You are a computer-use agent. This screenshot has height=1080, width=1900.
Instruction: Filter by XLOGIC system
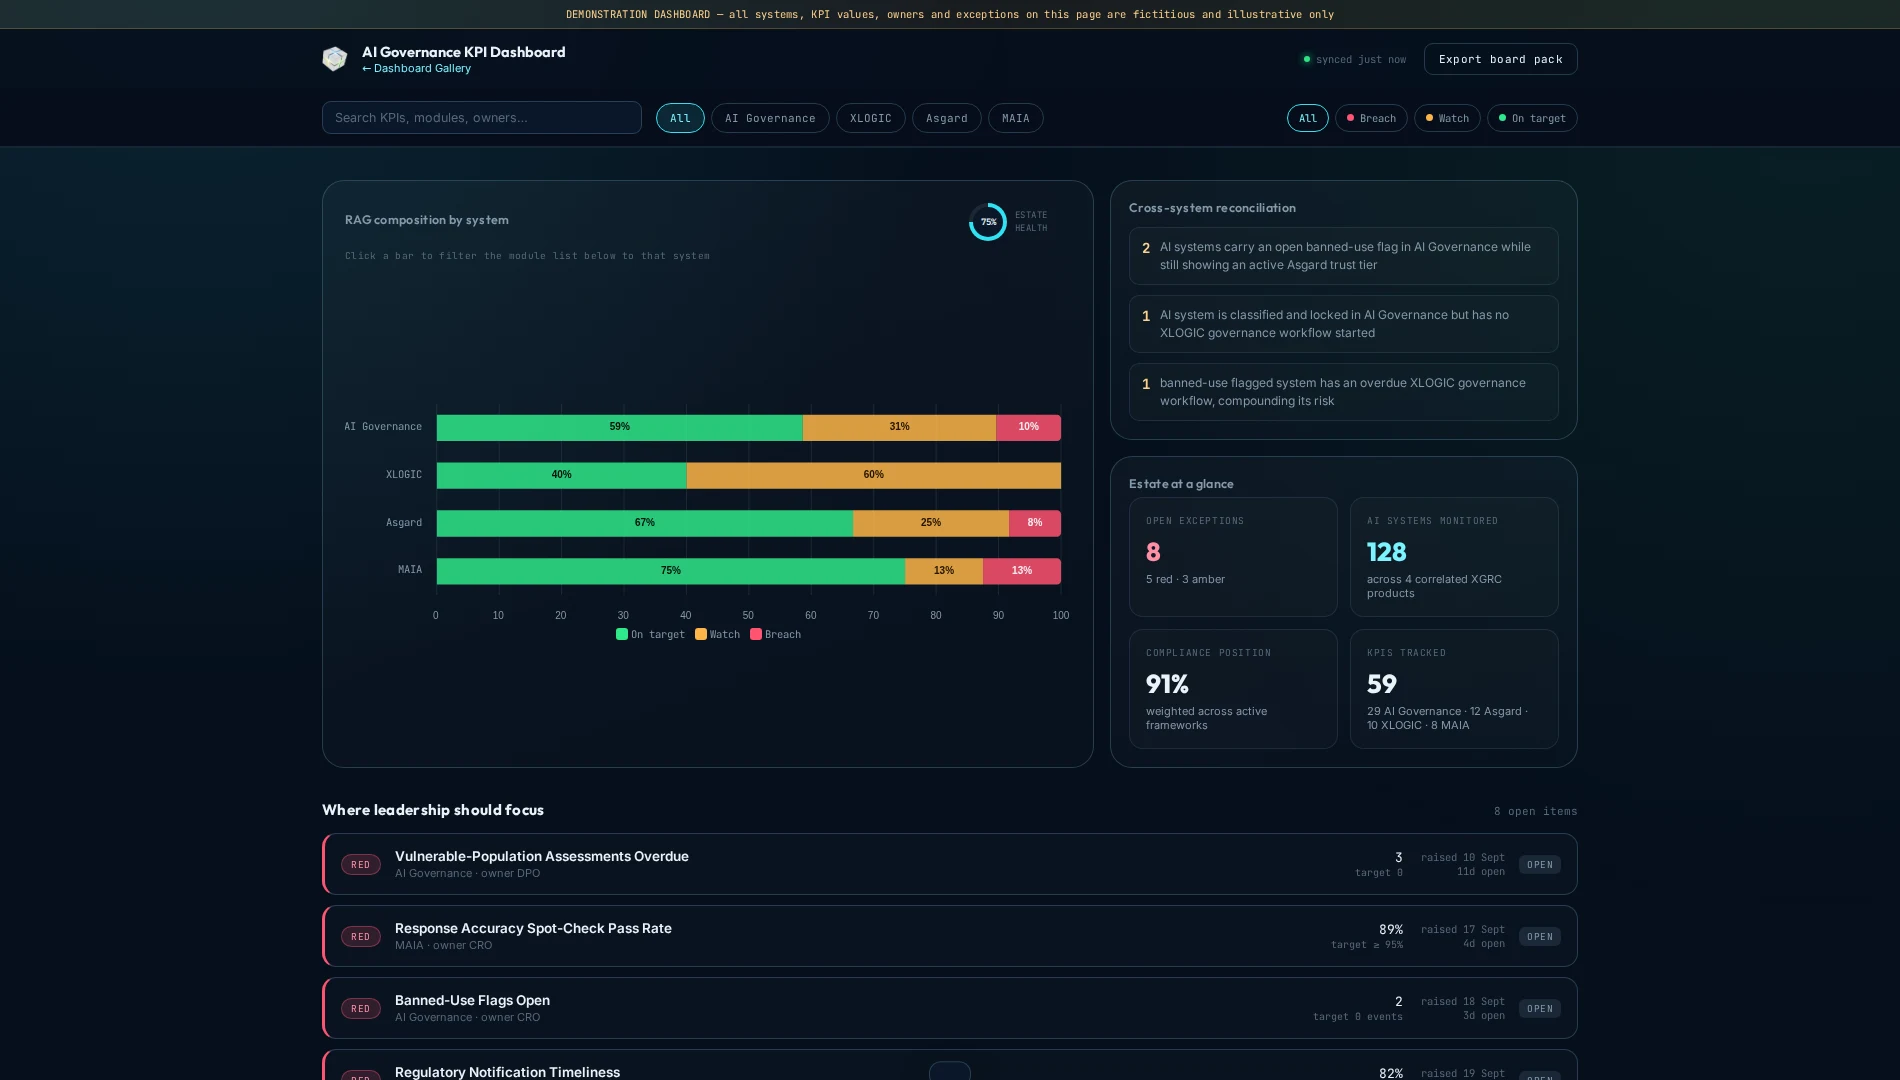click(x=870, y=118)
